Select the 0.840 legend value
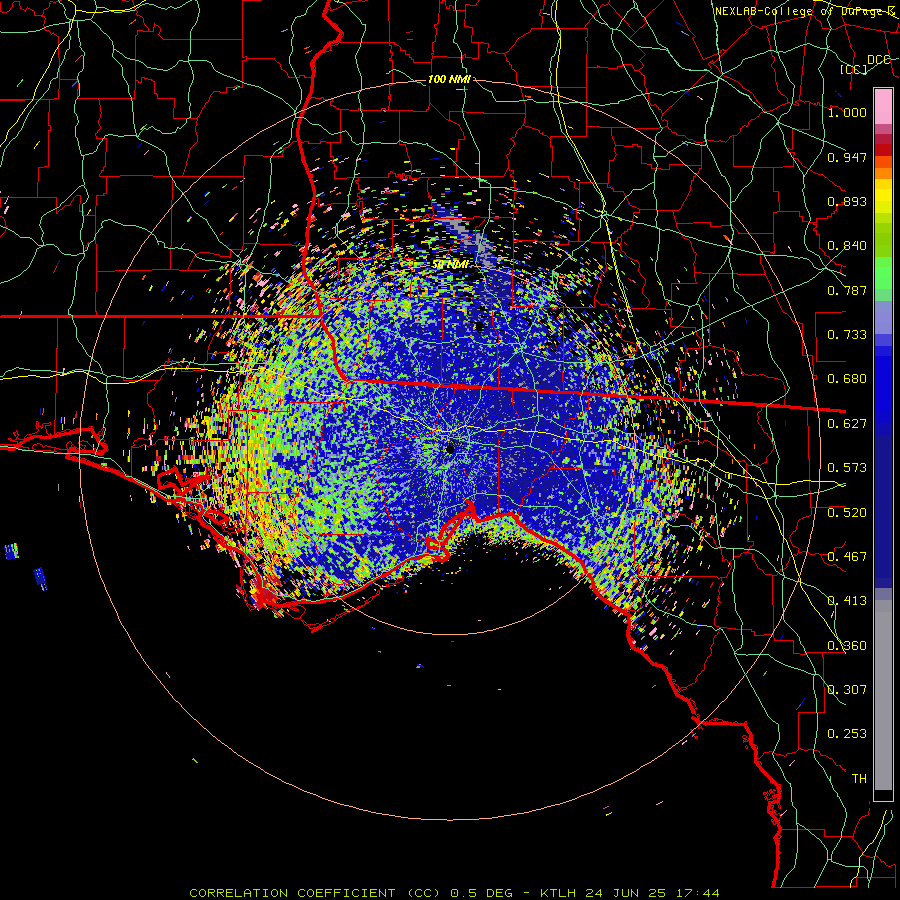 [847, 246]
